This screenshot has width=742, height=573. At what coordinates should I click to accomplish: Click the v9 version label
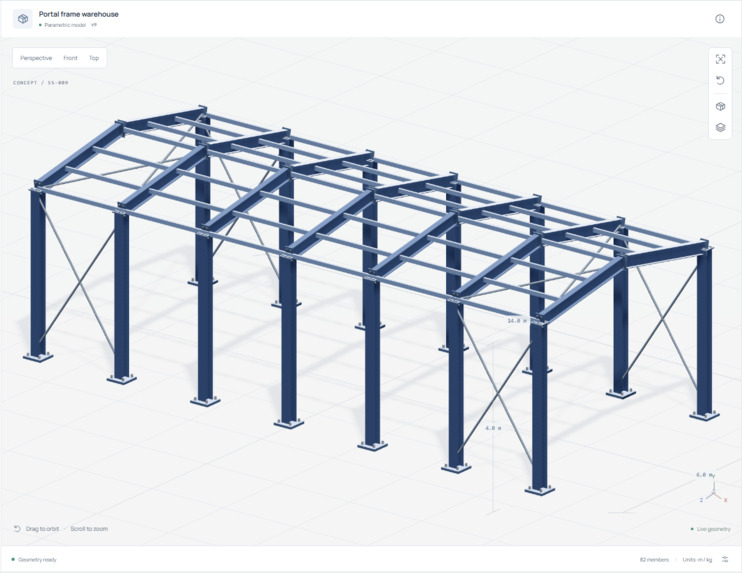coord(94,25)
